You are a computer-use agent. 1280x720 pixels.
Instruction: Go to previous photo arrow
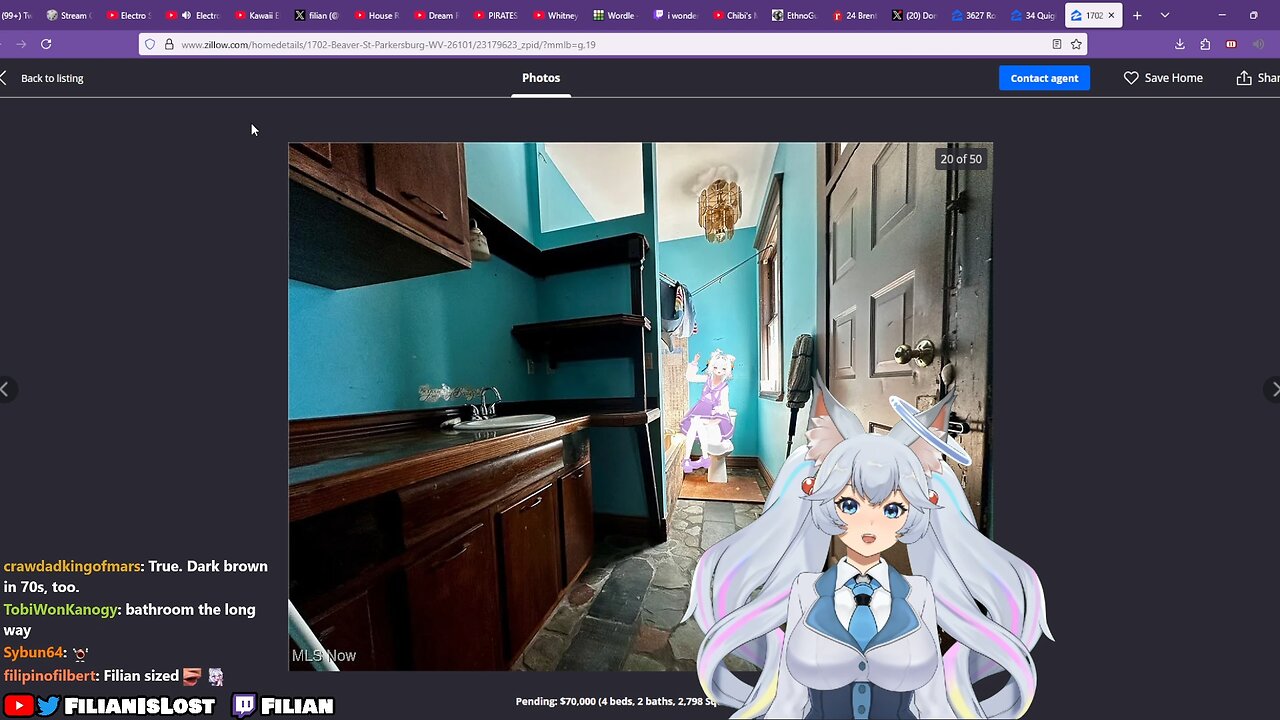pos(5,389)
